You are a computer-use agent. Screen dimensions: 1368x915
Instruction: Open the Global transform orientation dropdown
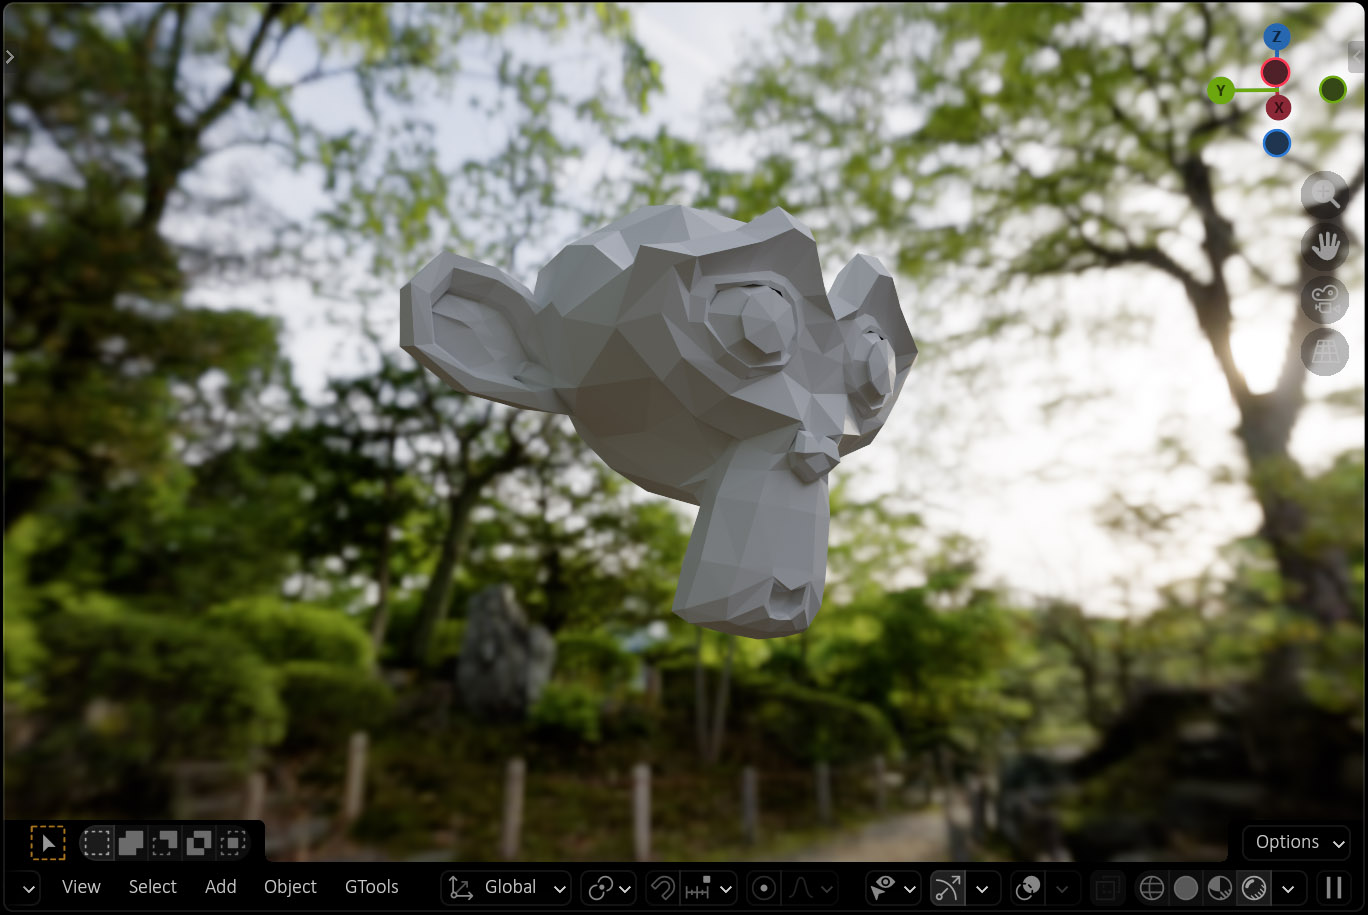(x=506, y=887)
